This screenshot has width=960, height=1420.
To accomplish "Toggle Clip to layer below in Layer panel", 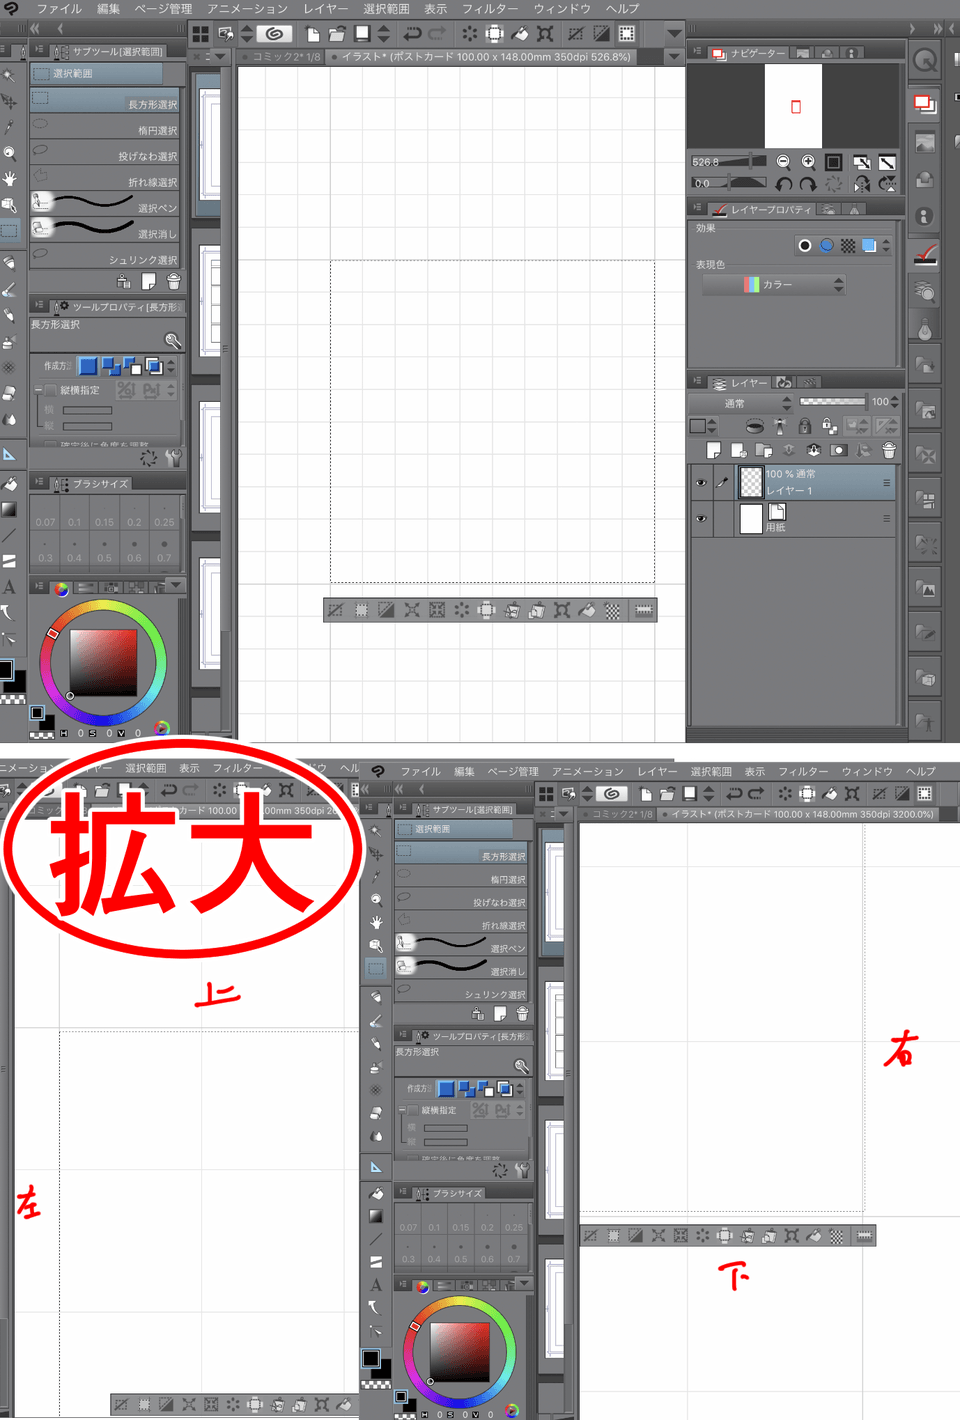I will click(x=755, y=426).
